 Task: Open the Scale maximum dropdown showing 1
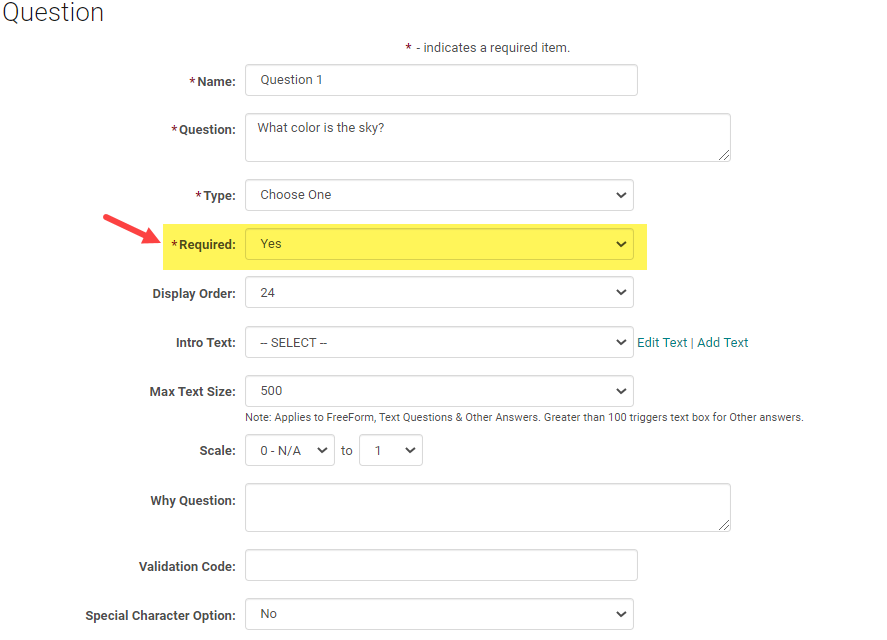click(x=391, y=450)
